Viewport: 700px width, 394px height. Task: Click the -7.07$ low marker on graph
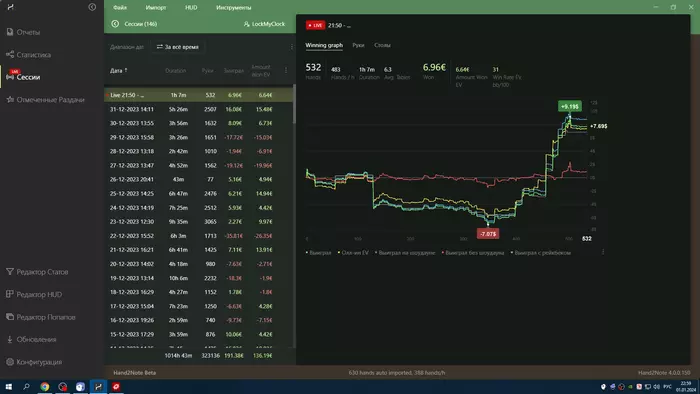pos(488,234)
